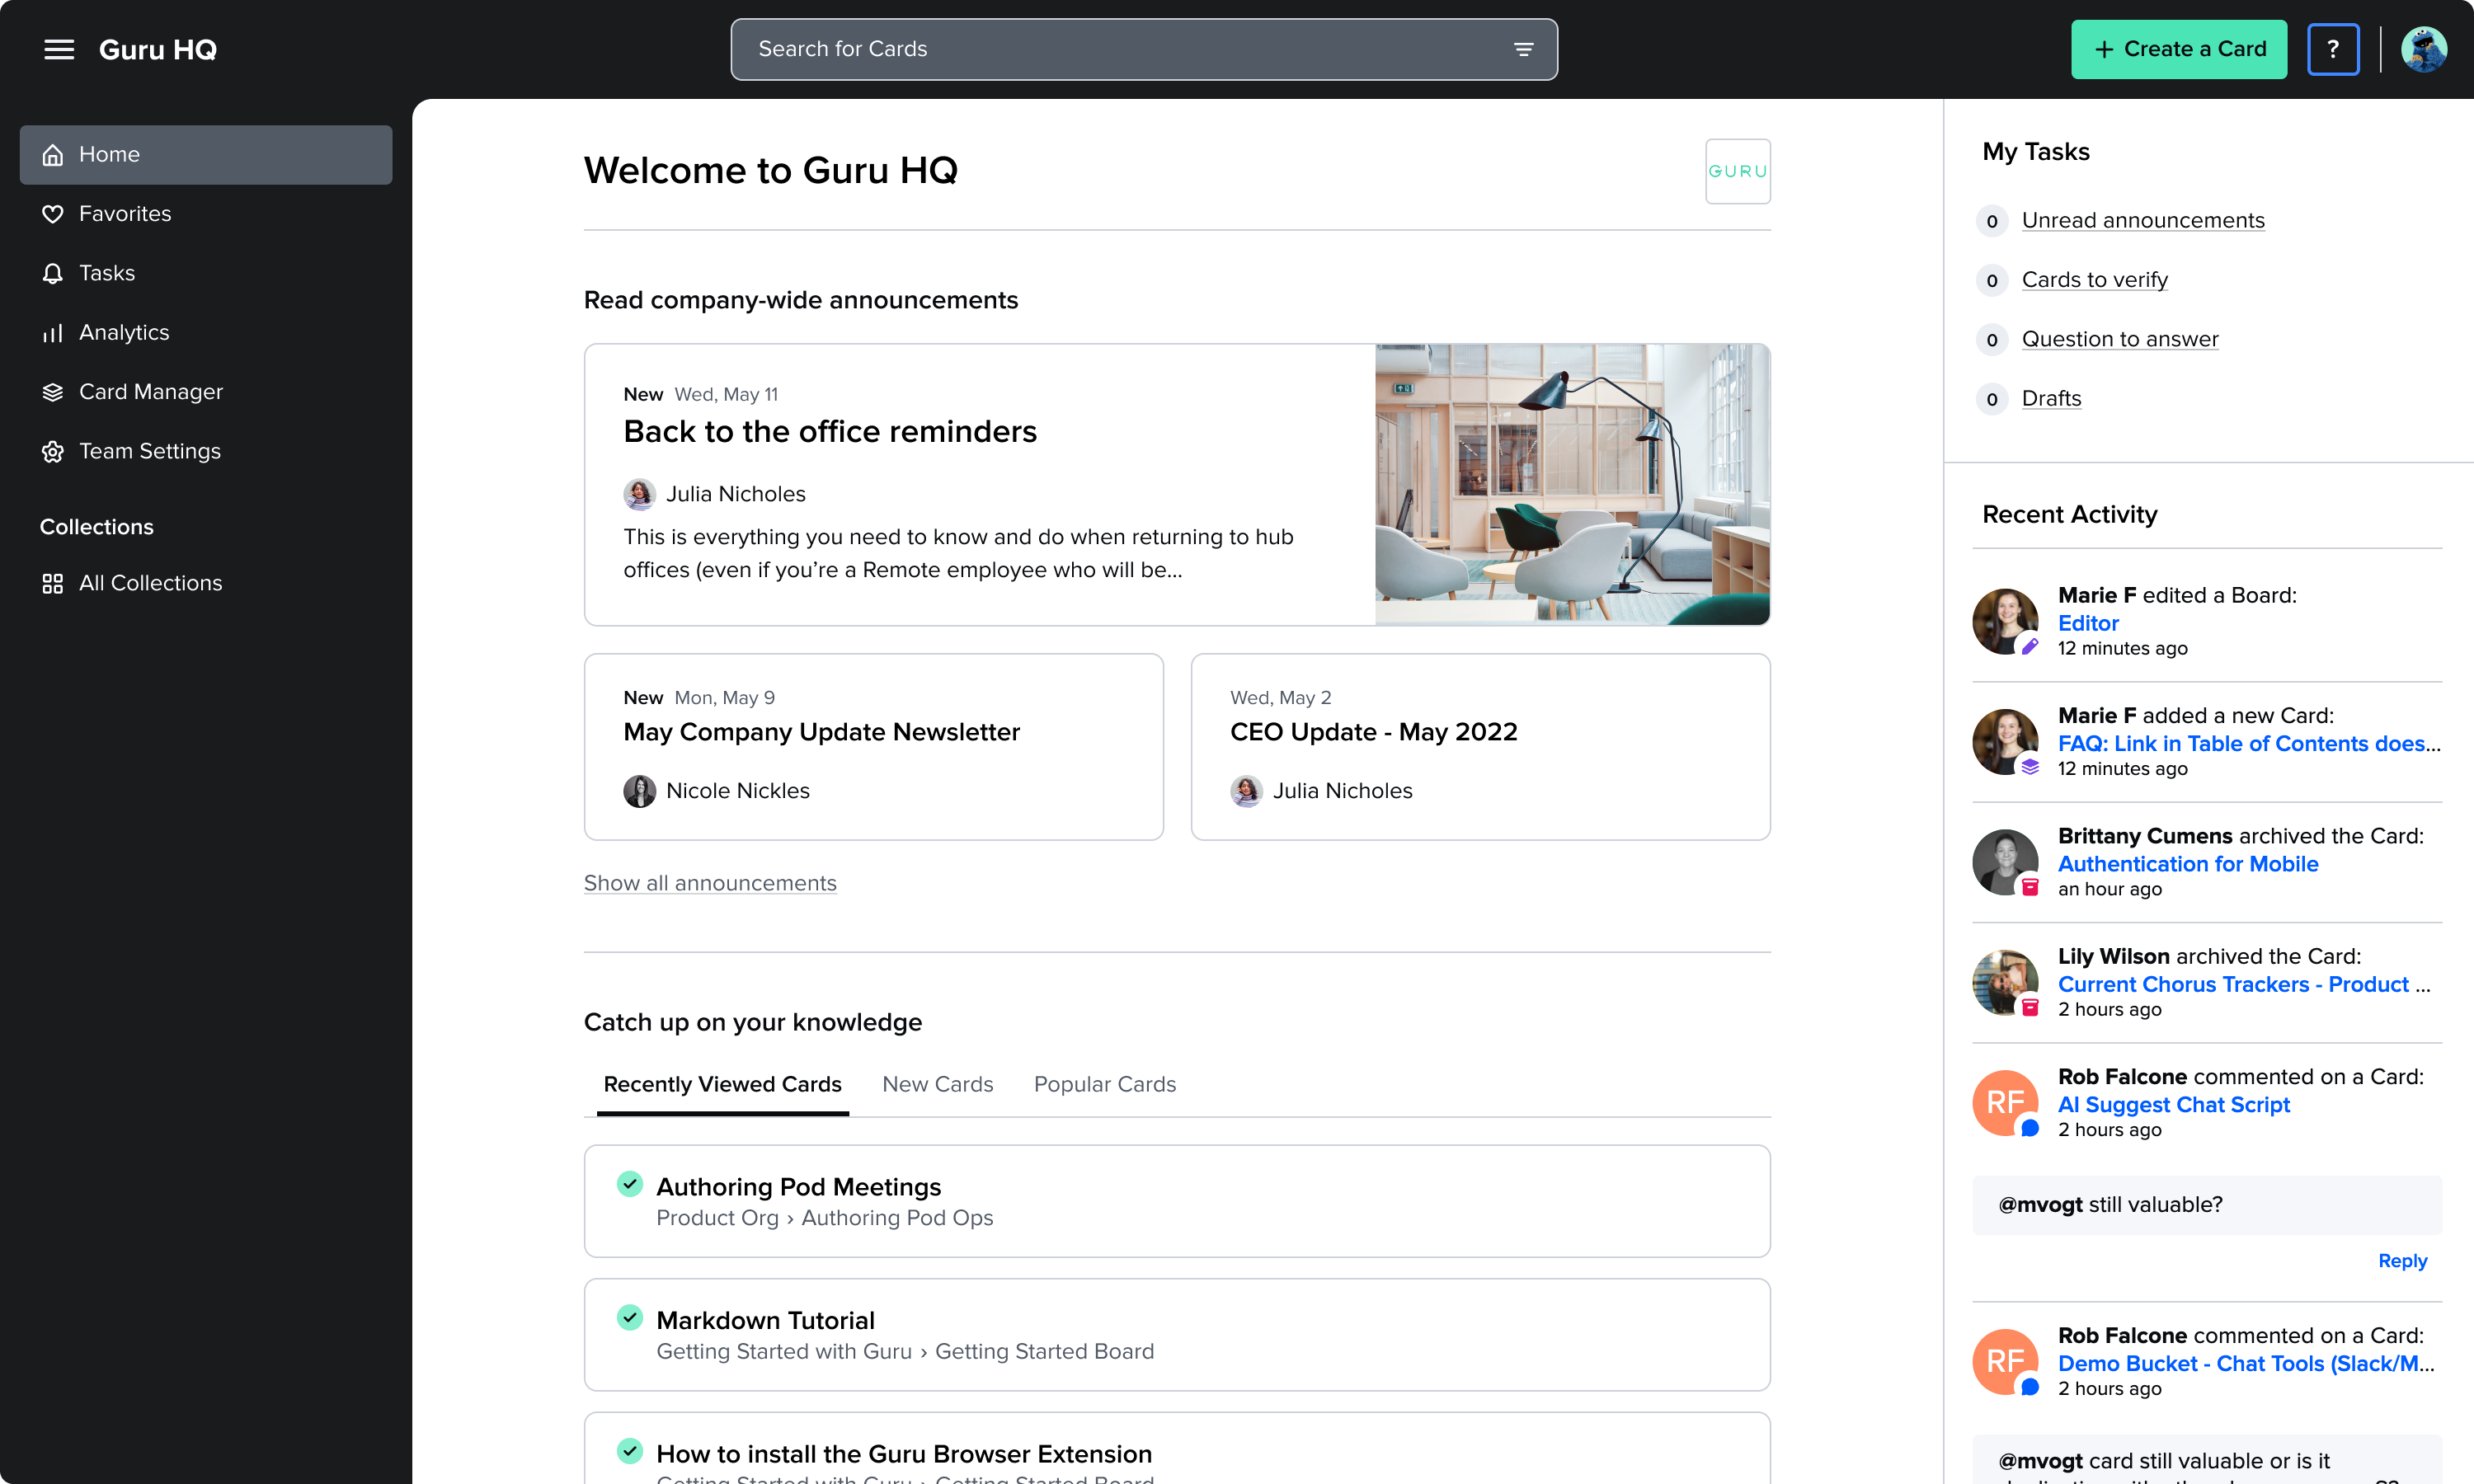Click Nicole Nickles avatar on newsletter
The image size is (2474, 1484).
(x=639, y=791)
